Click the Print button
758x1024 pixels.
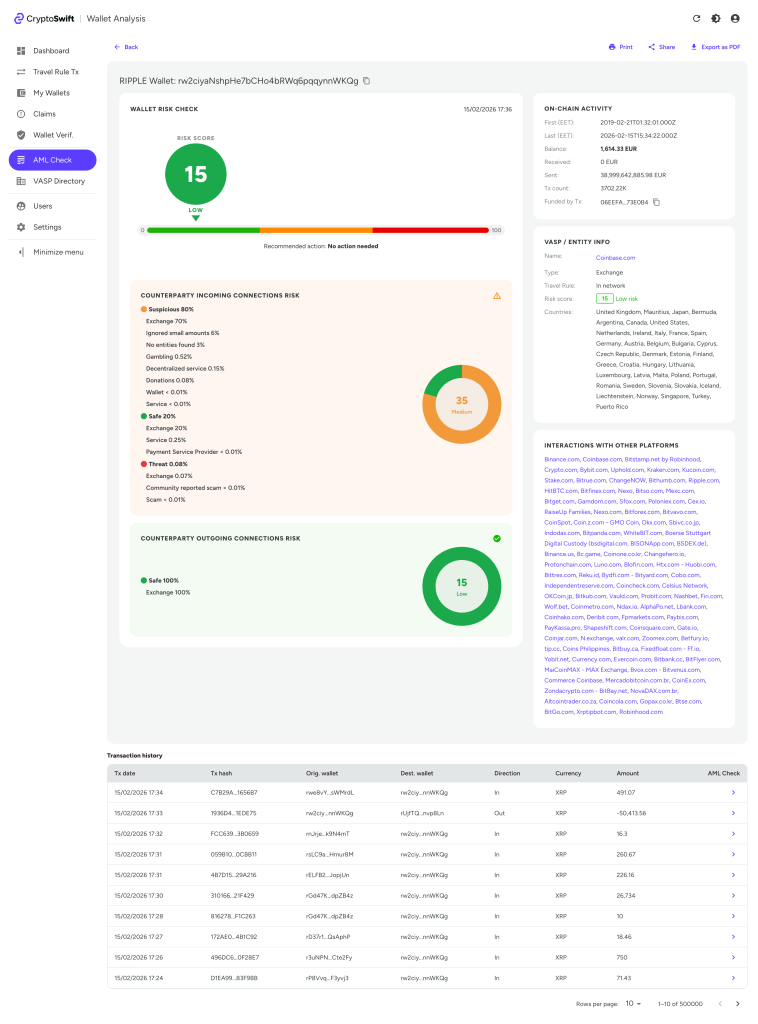pos(620,47)
